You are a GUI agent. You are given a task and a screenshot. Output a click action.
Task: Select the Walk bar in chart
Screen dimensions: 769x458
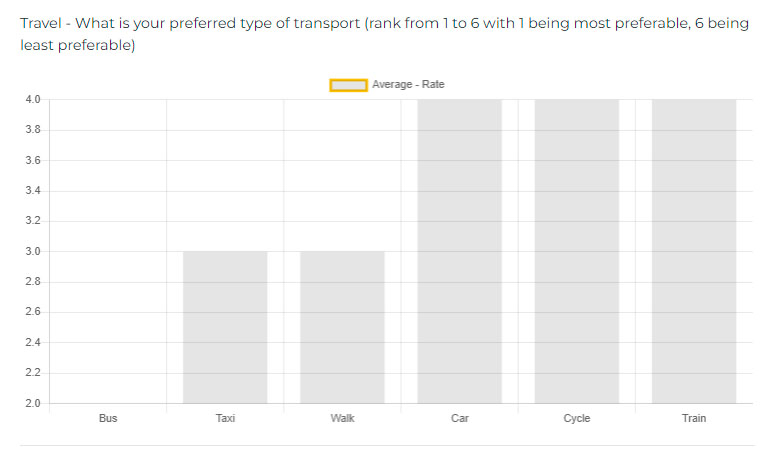click(x=342, y=327)
